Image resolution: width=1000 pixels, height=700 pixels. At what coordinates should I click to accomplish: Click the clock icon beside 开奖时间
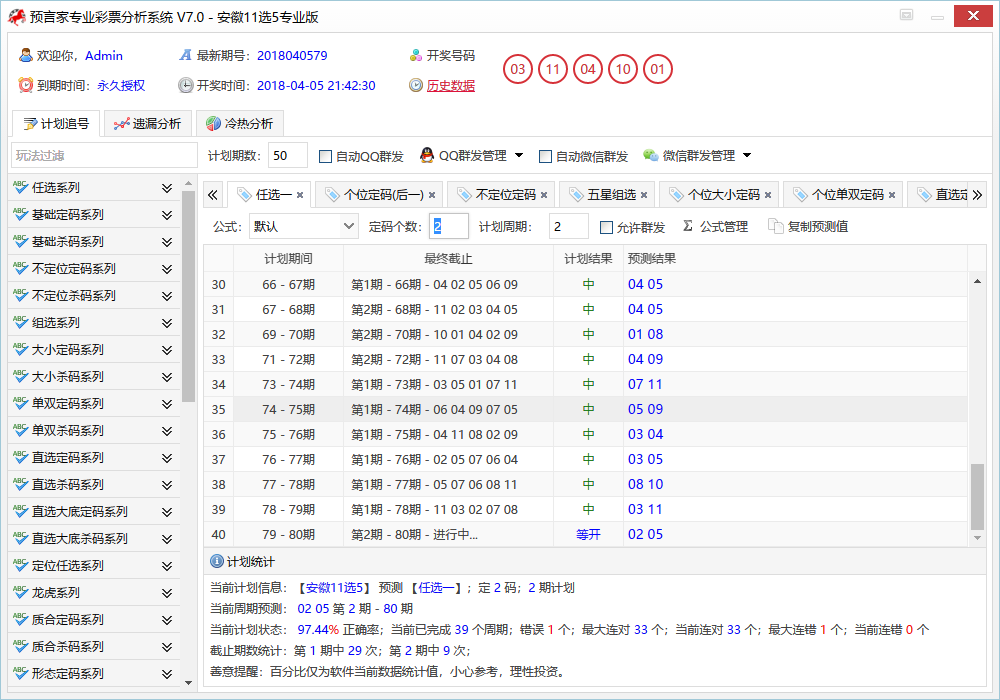(186, 85)
